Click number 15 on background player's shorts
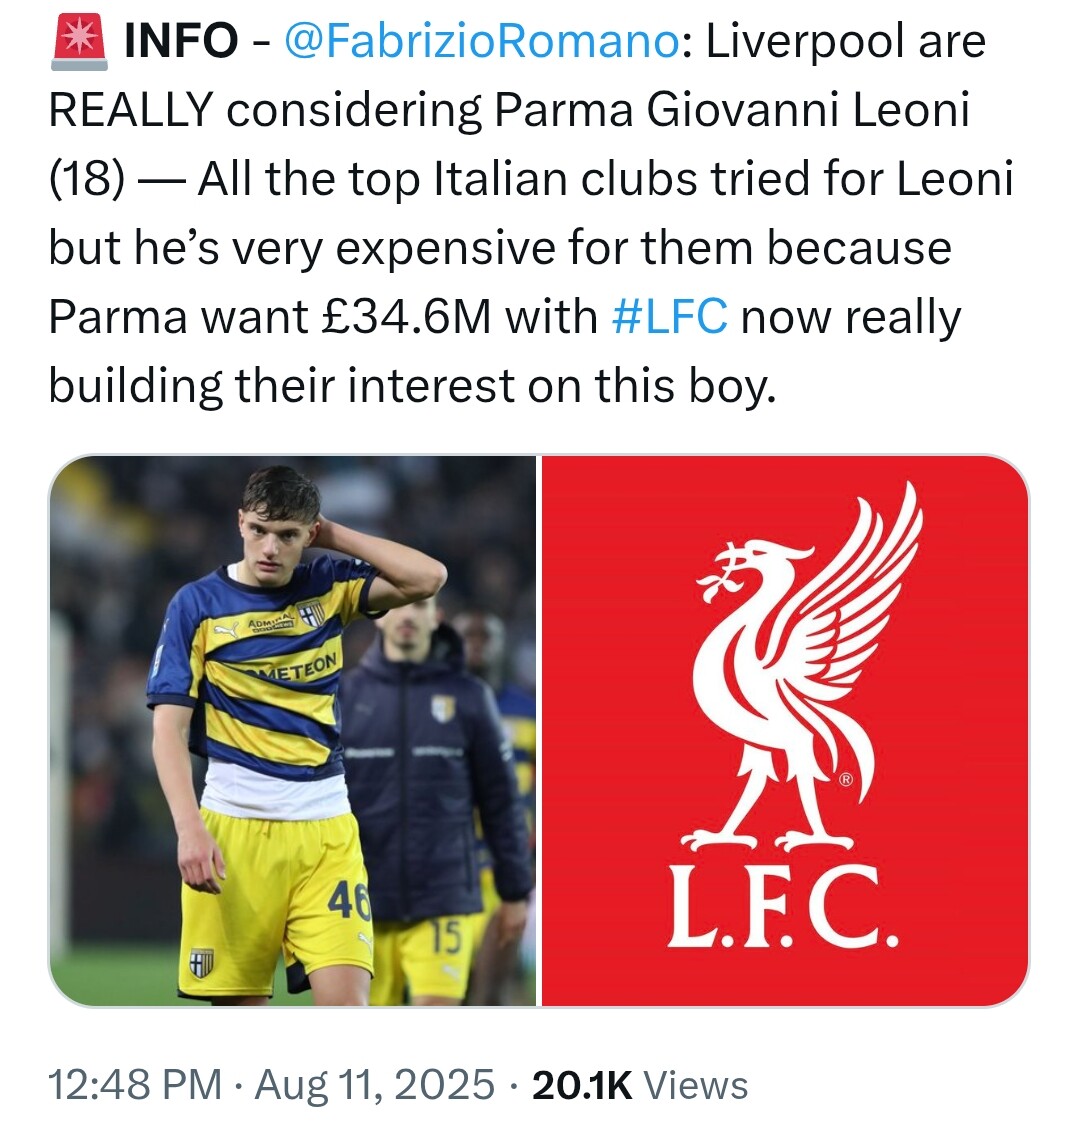The width and height of the screenshot is (1079, 1127). point(447,938)
